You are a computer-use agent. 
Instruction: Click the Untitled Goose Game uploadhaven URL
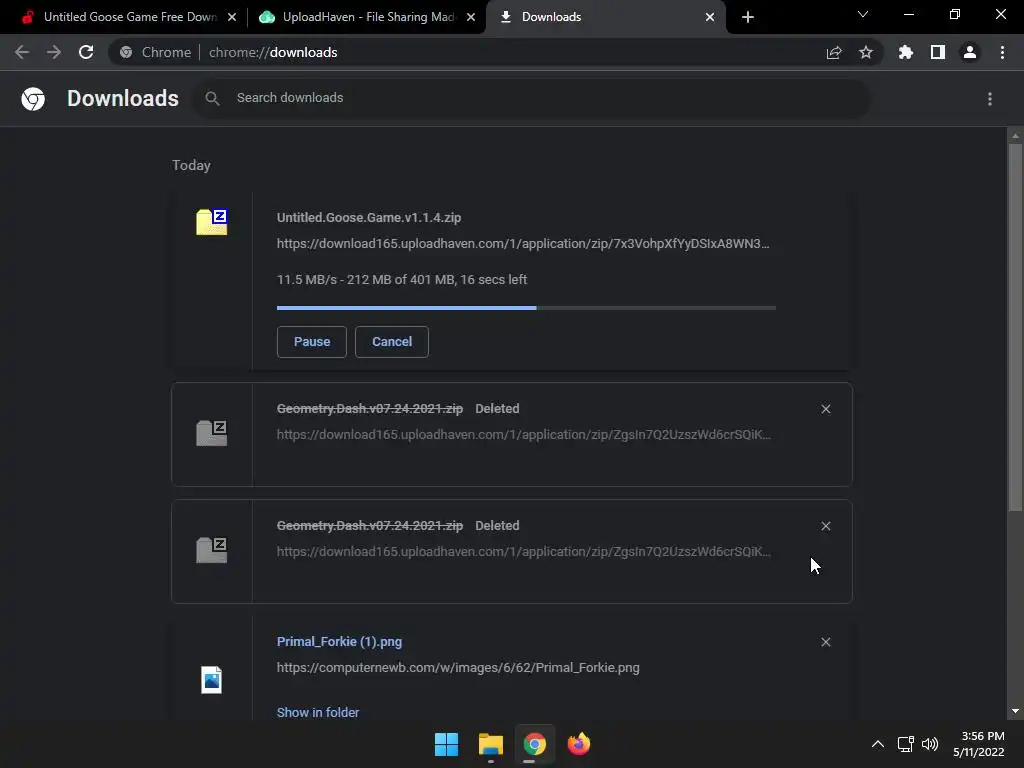pyautogui.click(x=523, y=244)
